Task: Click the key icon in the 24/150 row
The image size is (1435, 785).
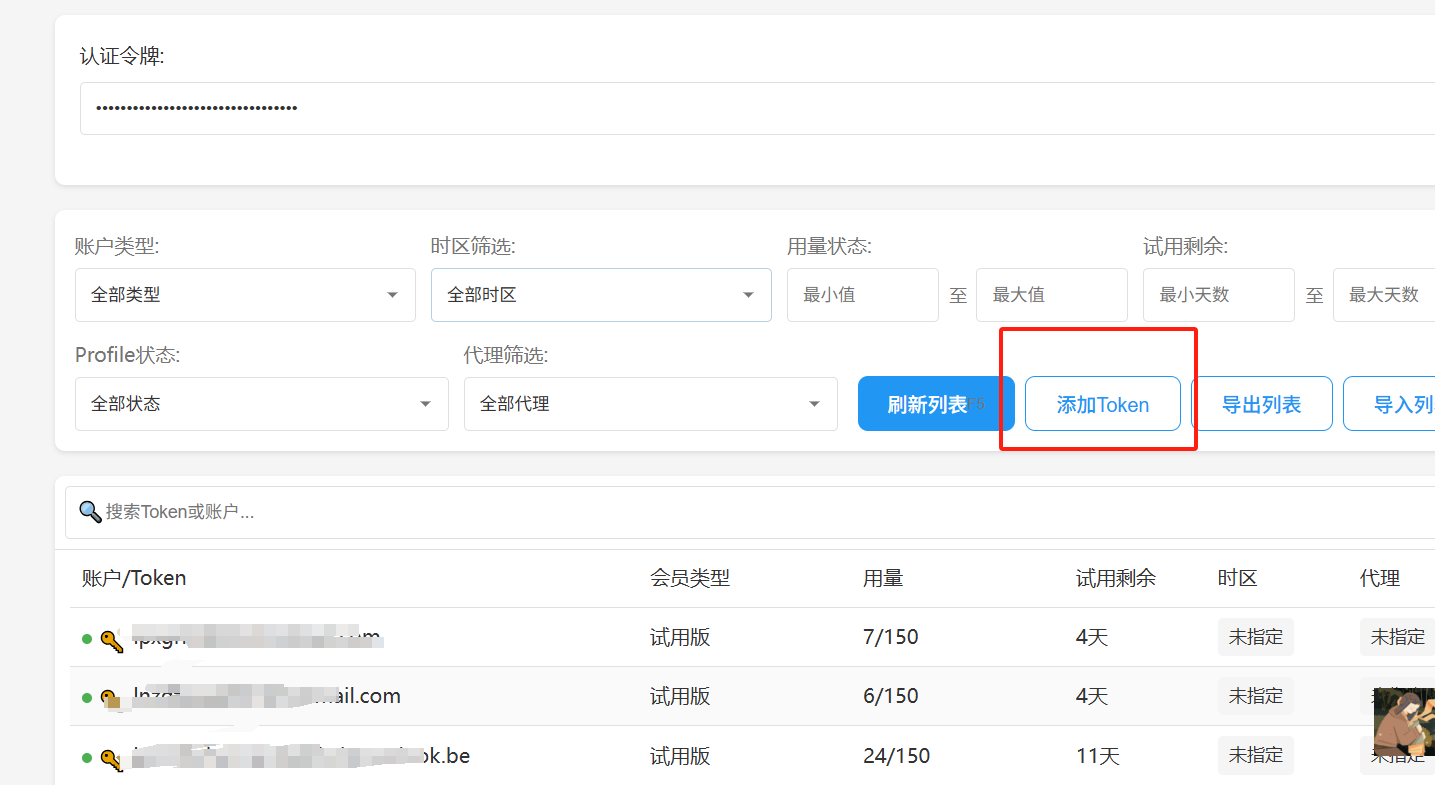Action: [x=112, y=758]
